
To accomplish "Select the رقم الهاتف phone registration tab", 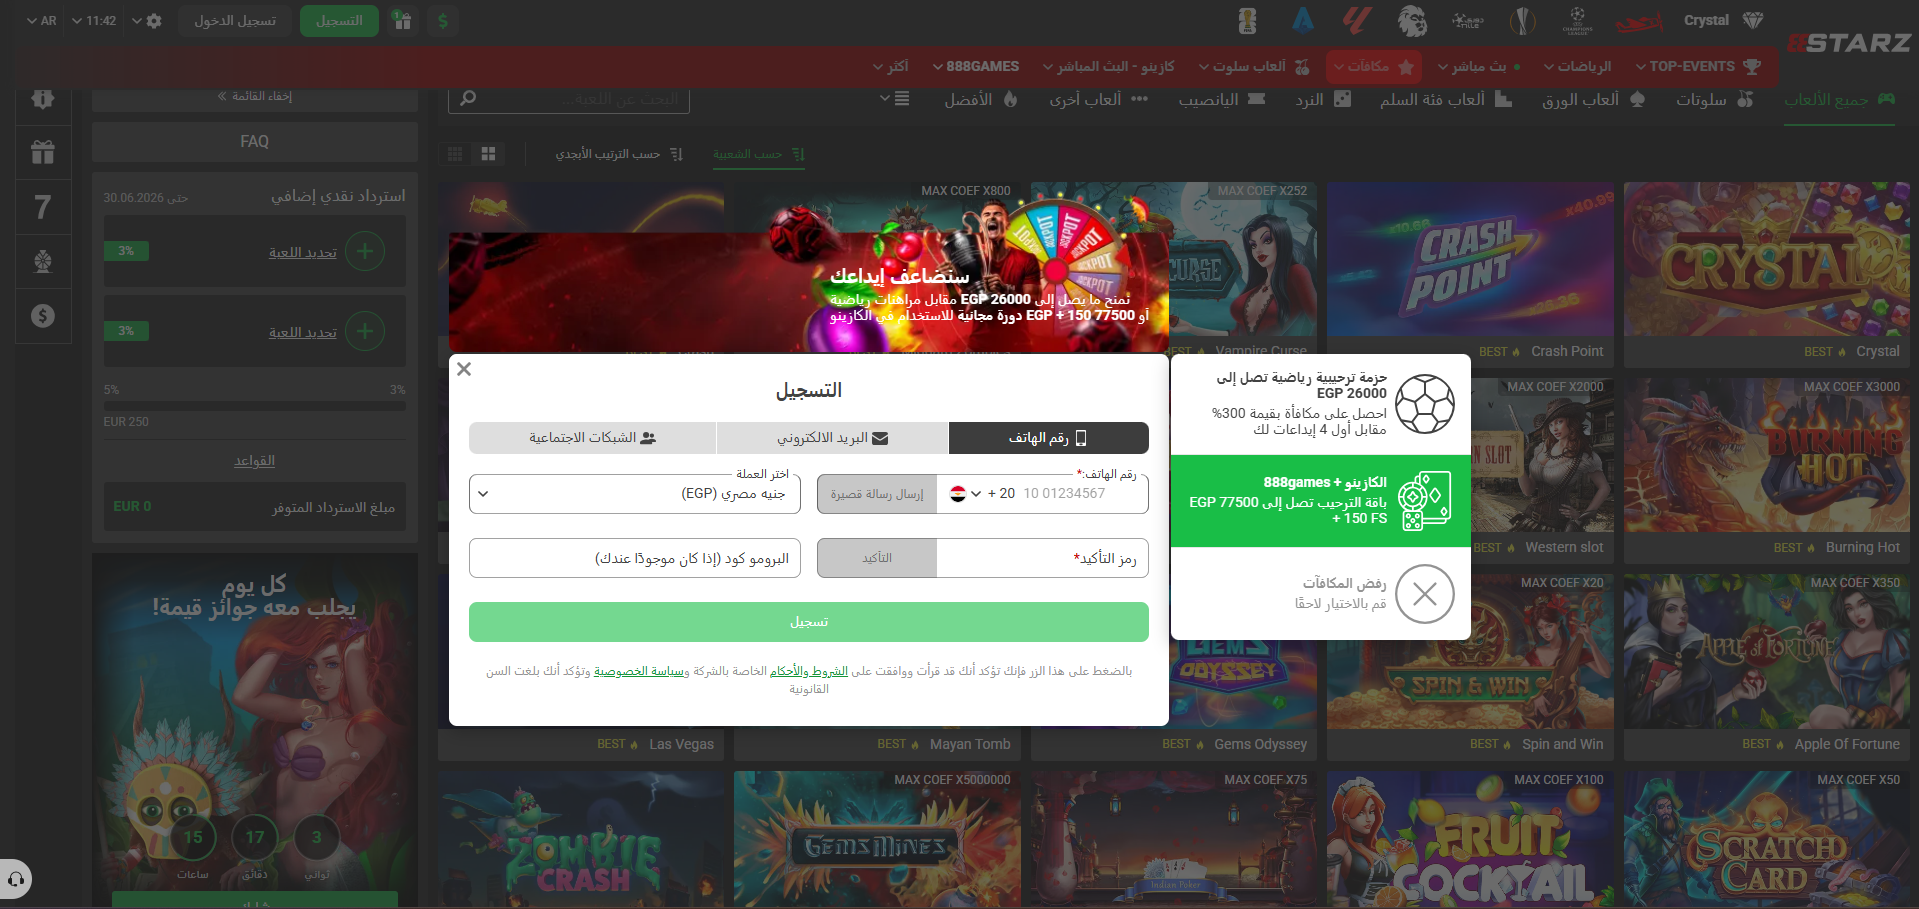I will [1048, 438].
